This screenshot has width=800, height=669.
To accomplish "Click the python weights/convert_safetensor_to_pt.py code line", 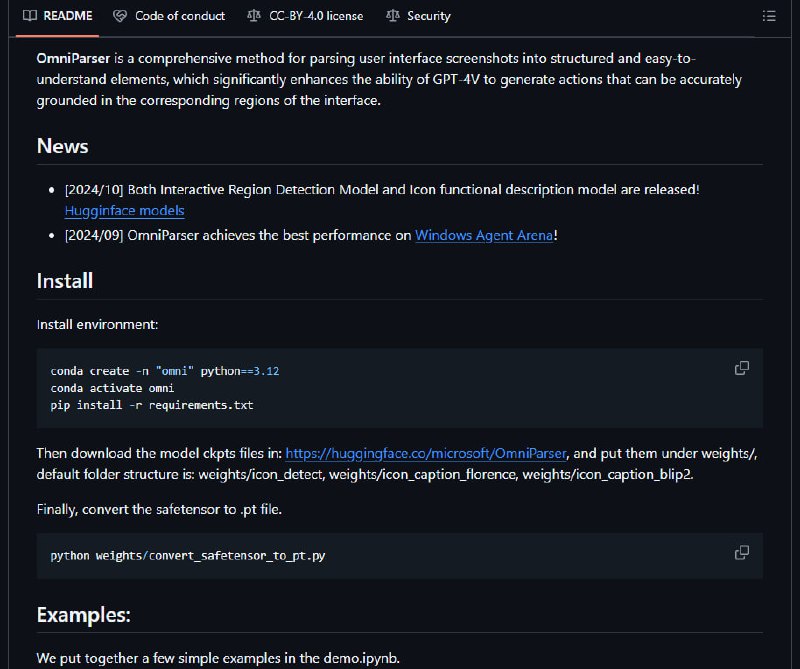I will click(188, 556).
